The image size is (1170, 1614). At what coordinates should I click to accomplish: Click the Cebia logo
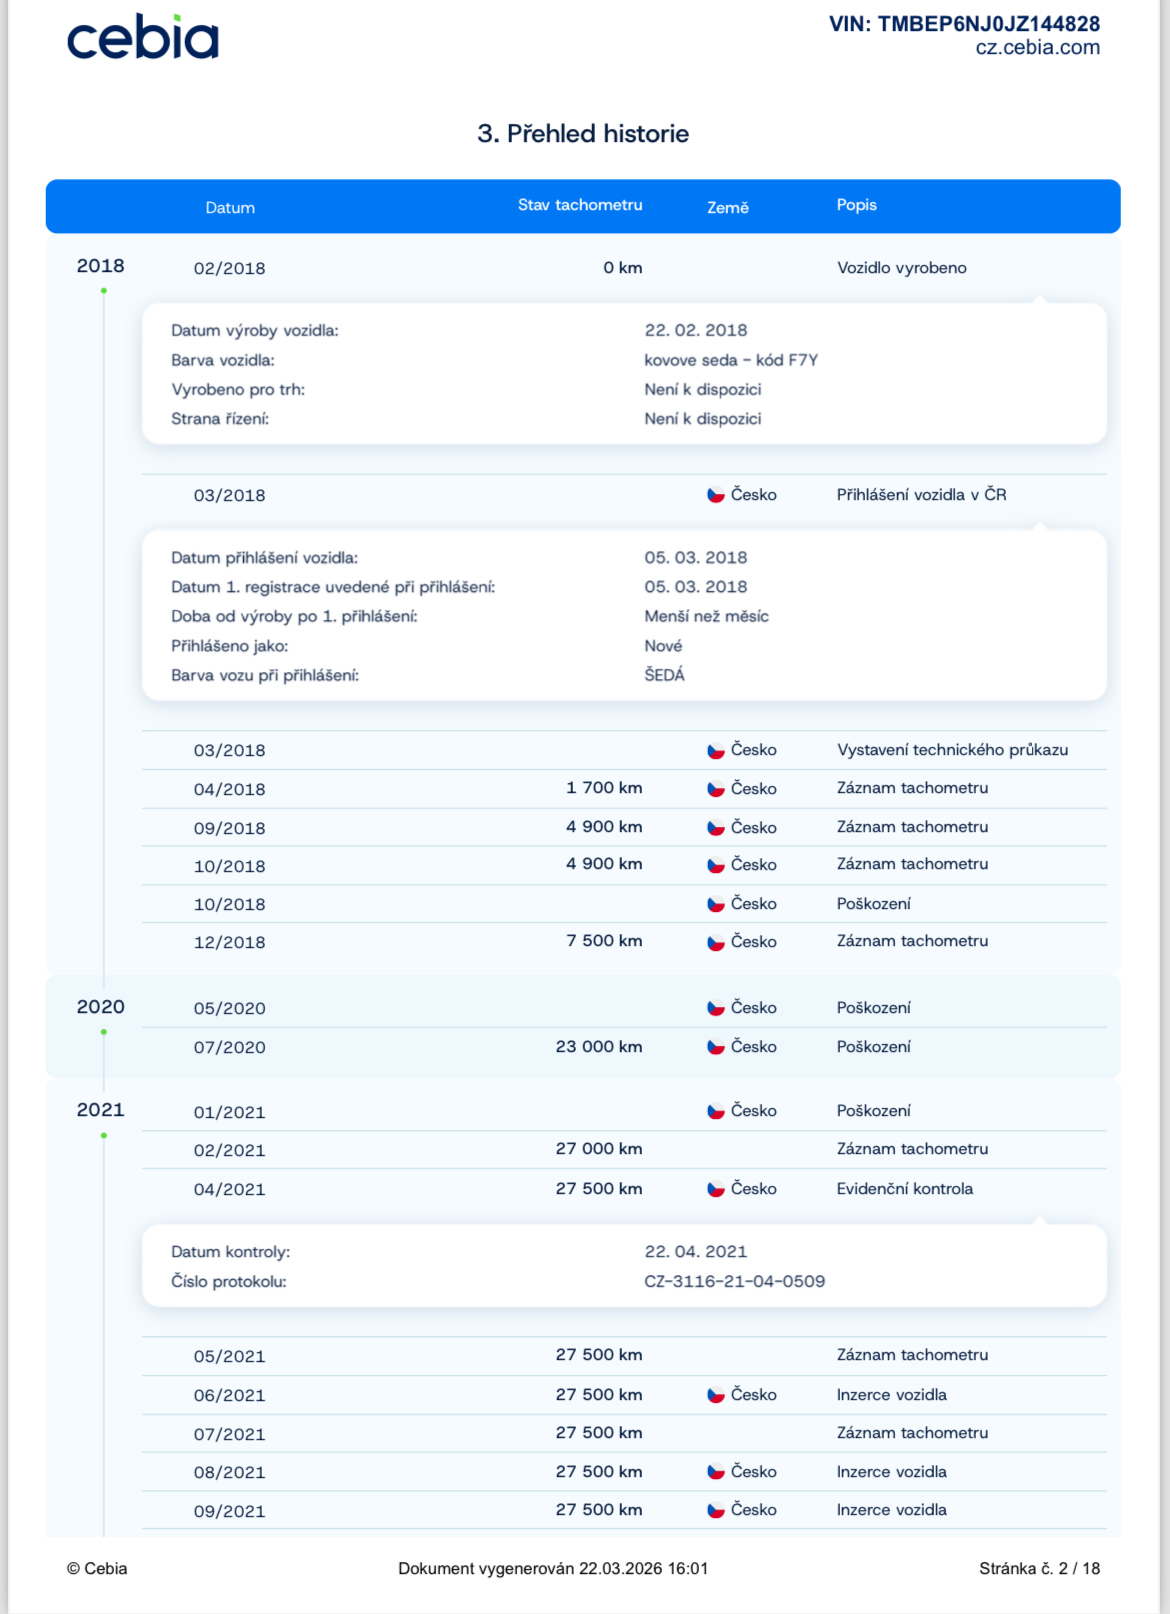(142, 38)
